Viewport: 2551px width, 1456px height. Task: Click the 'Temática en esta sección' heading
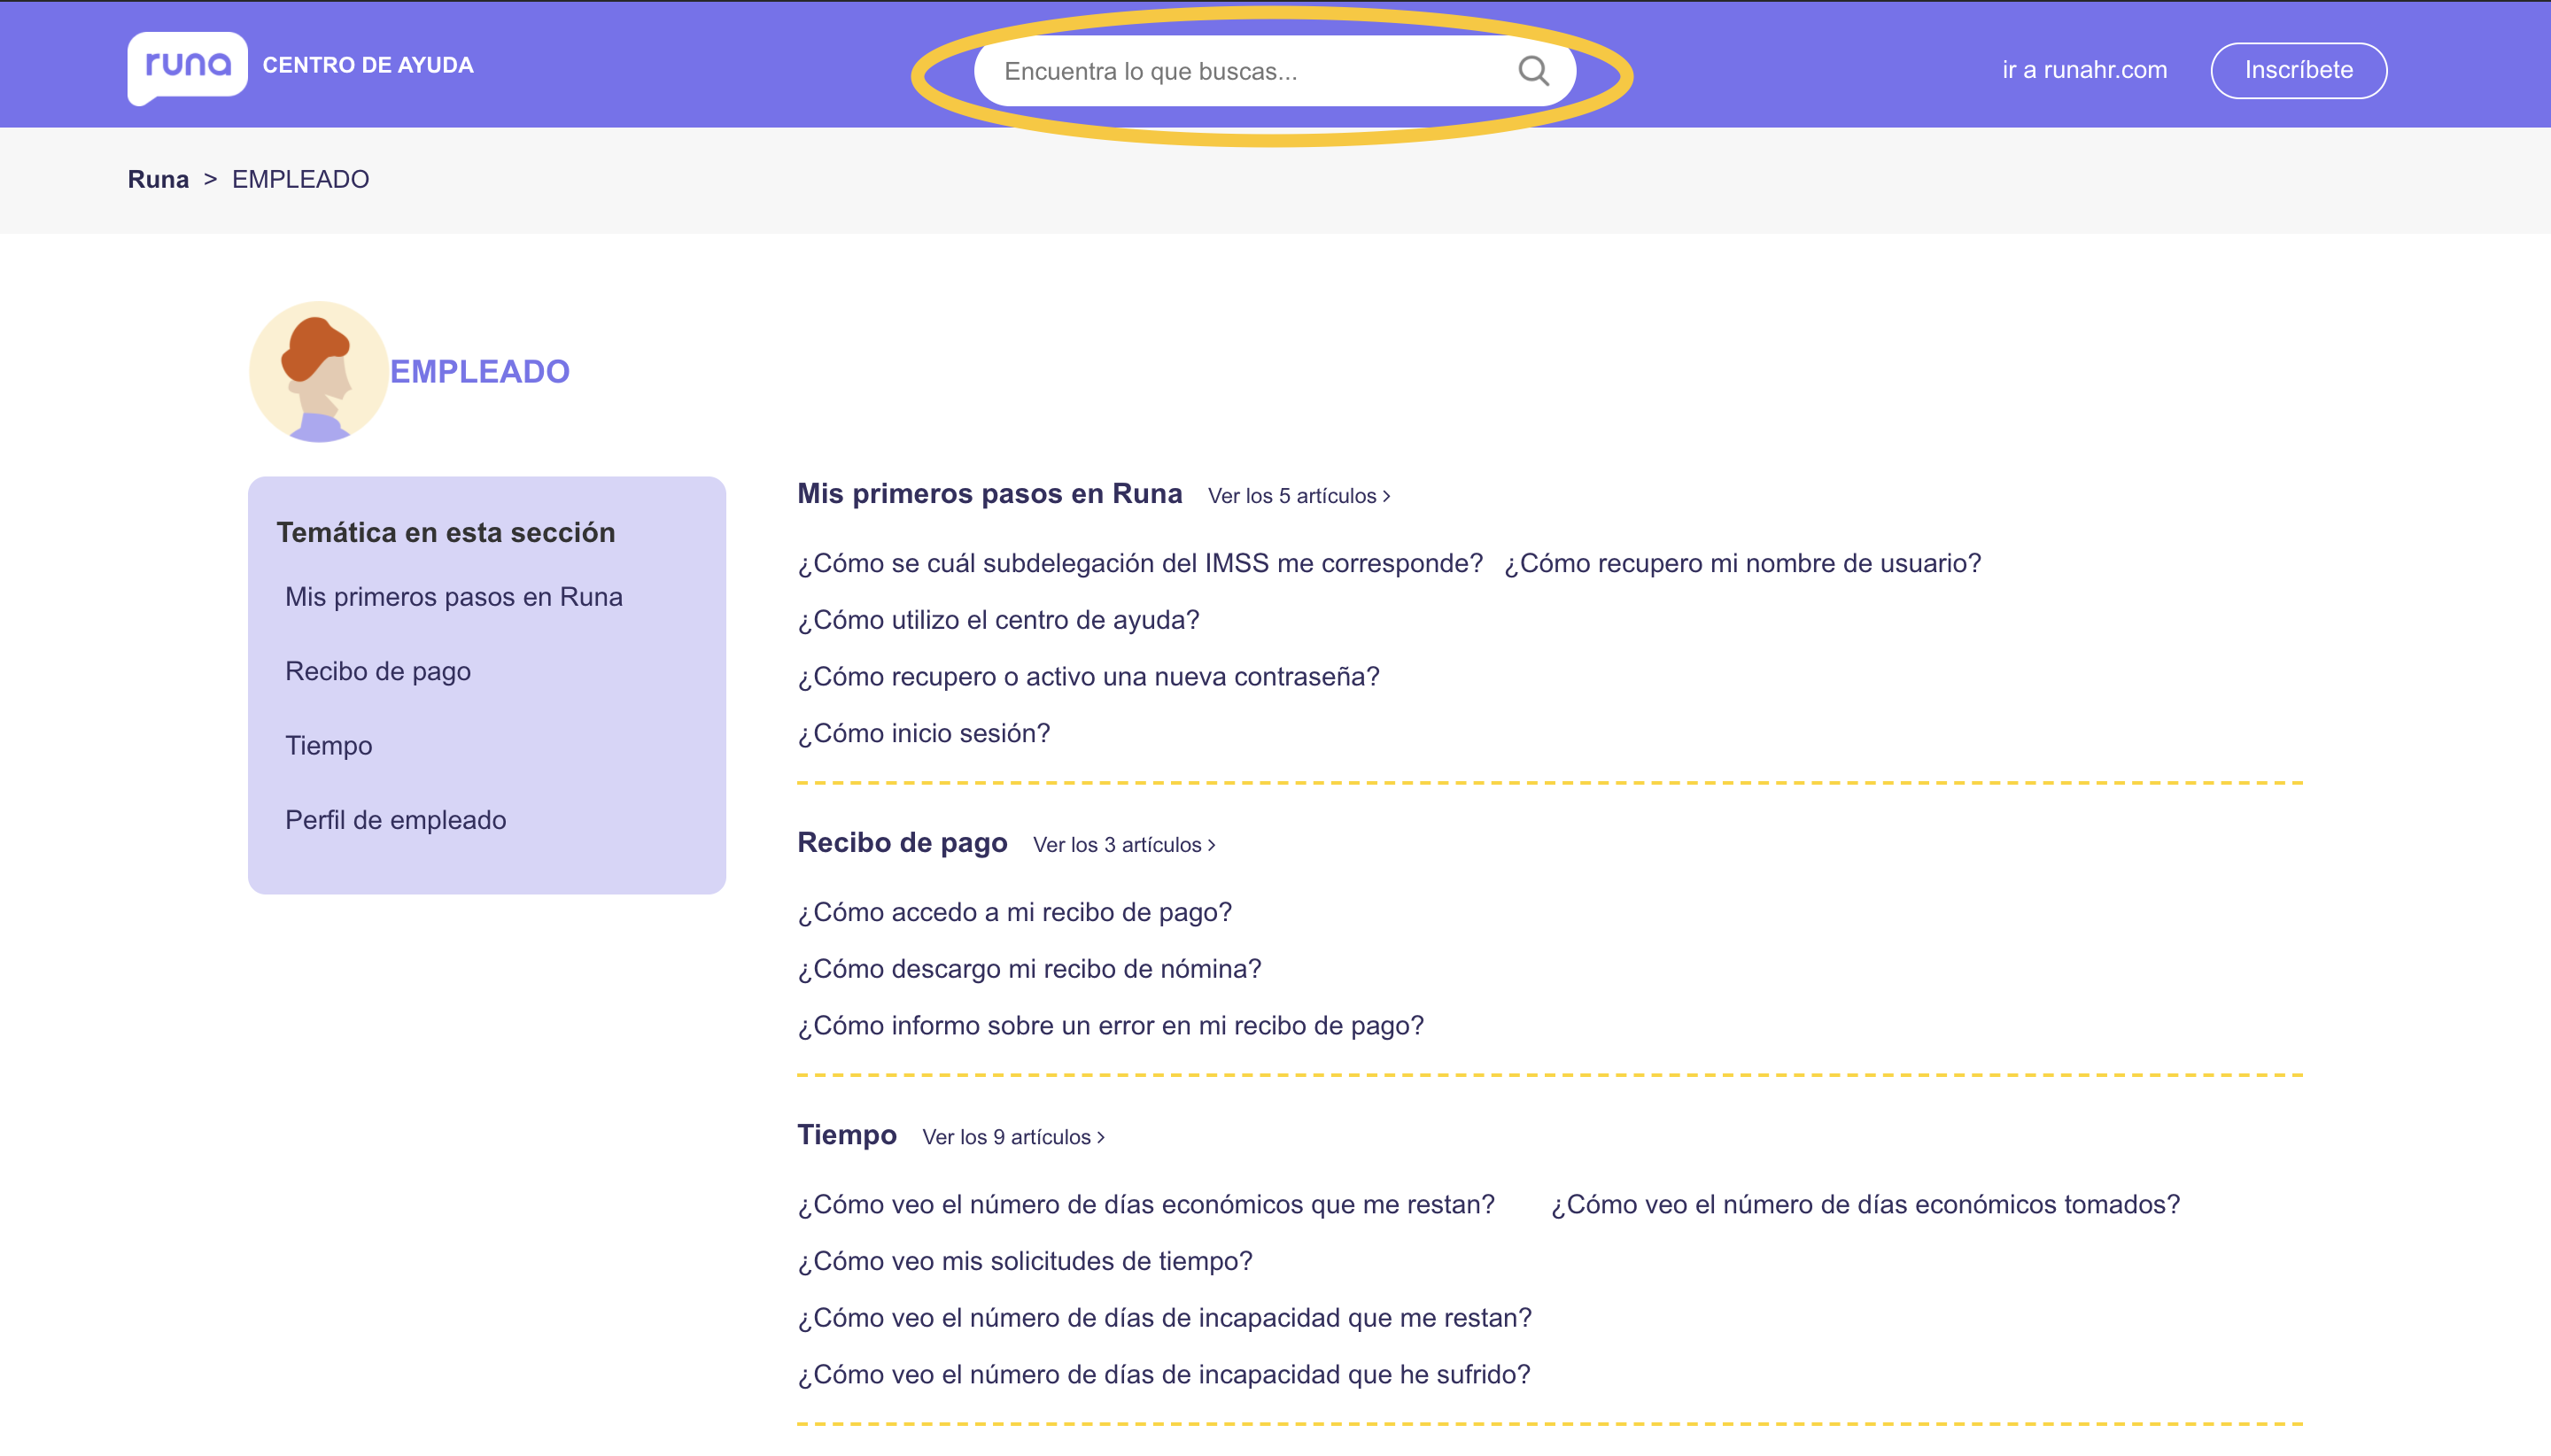[446, 533]
